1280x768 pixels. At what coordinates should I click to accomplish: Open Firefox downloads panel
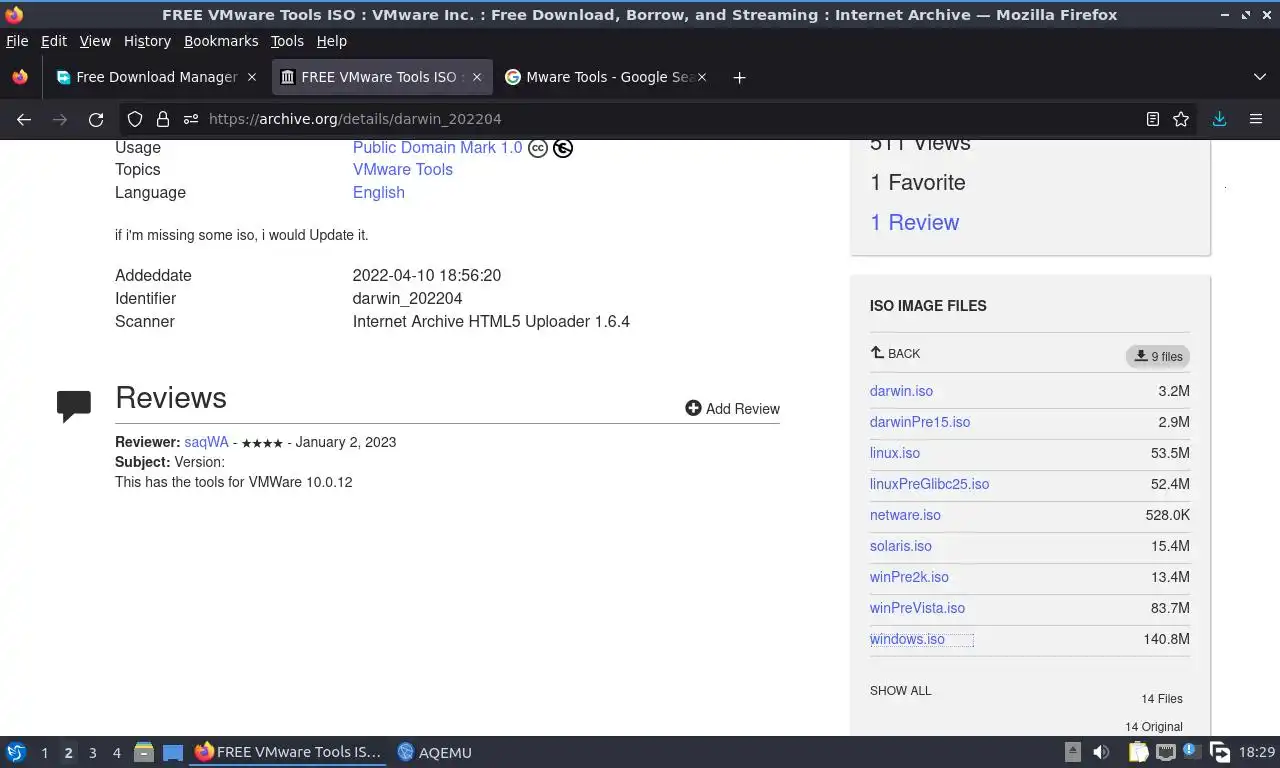(x=1219, y=119)
